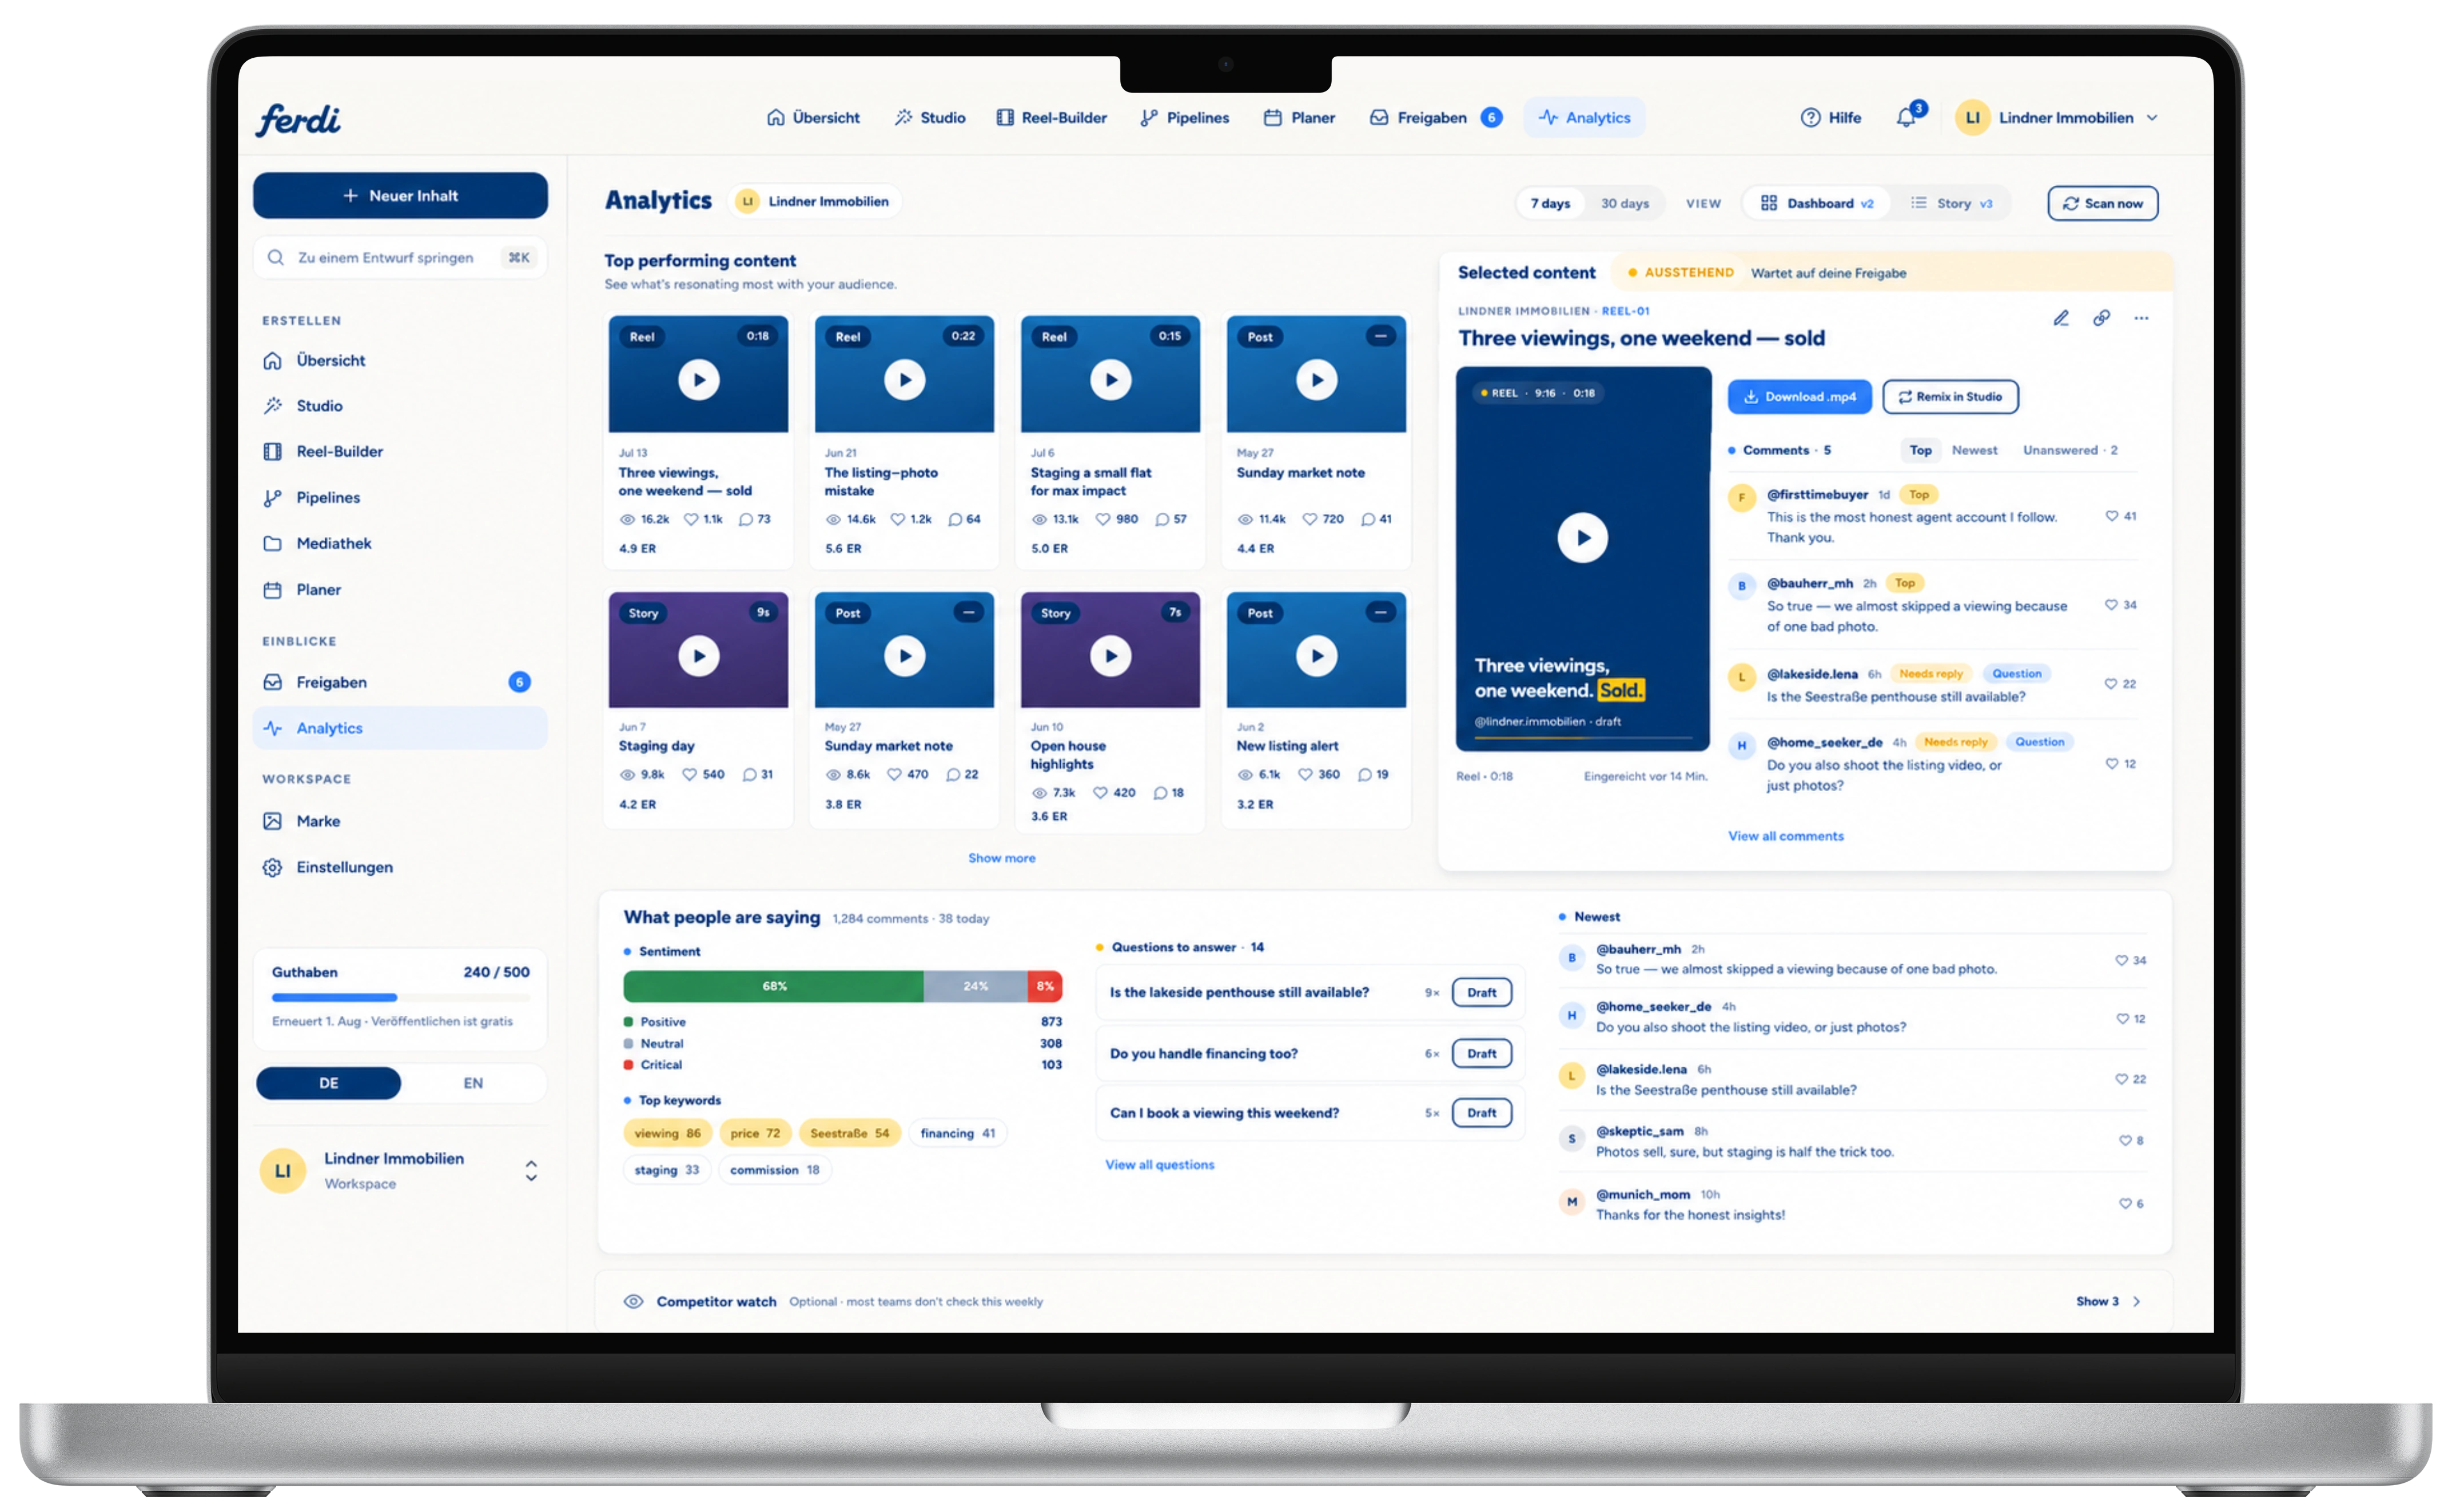Sort comments by Newest
The width and height of the screenshot is (2452, 1512).
click(x=1974, y=451)
